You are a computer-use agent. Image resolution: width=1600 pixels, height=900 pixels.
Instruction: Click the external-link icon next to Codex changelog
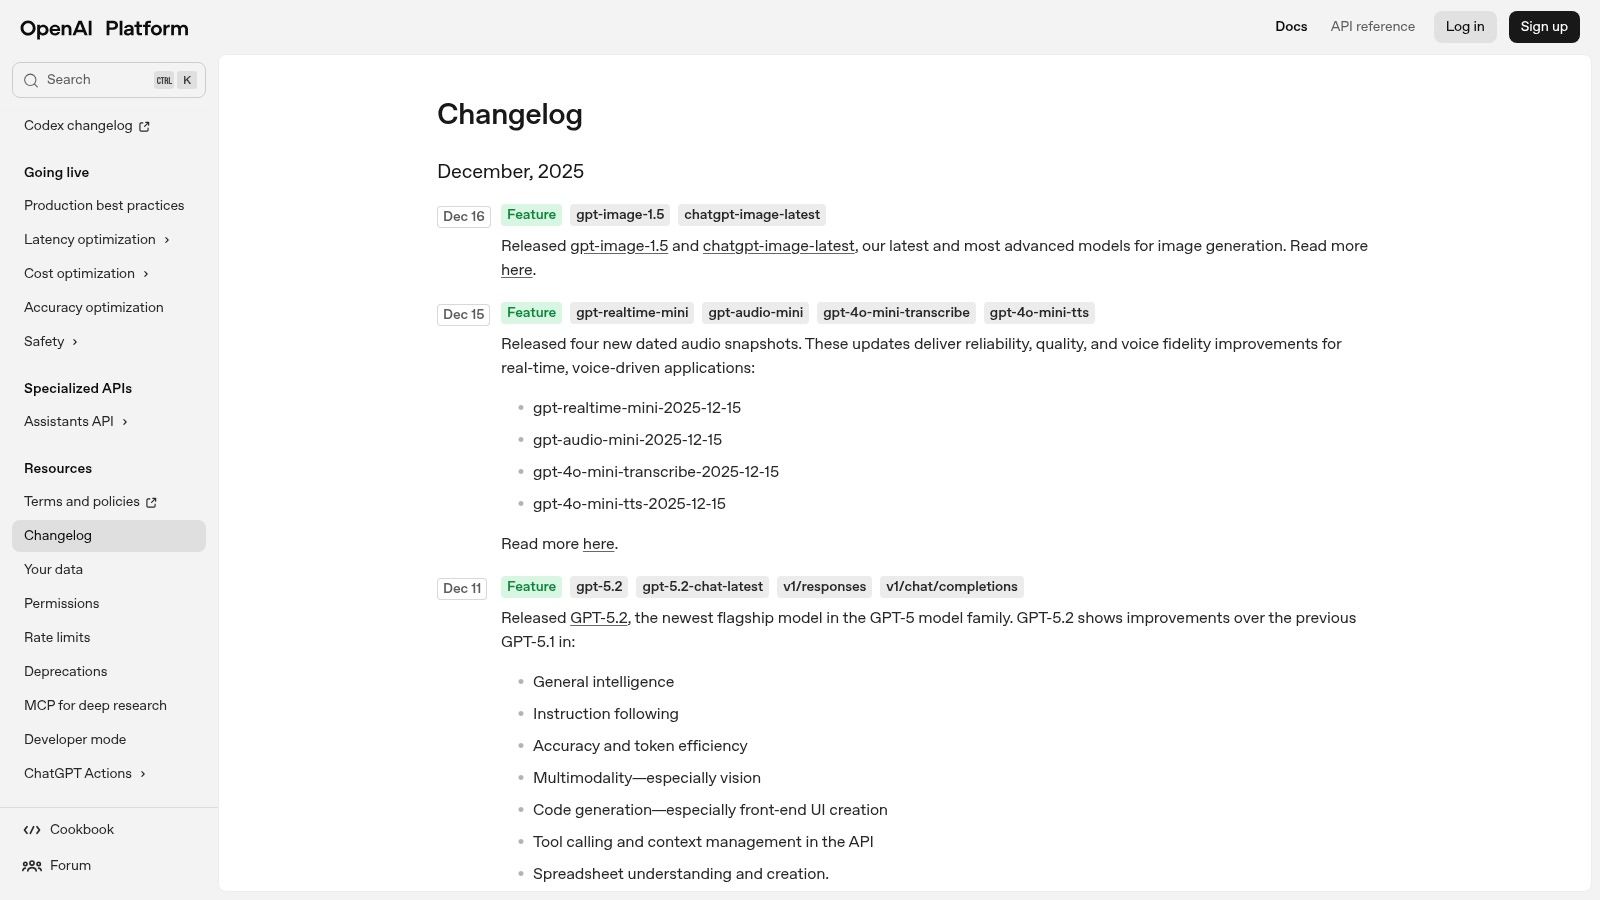143,126
